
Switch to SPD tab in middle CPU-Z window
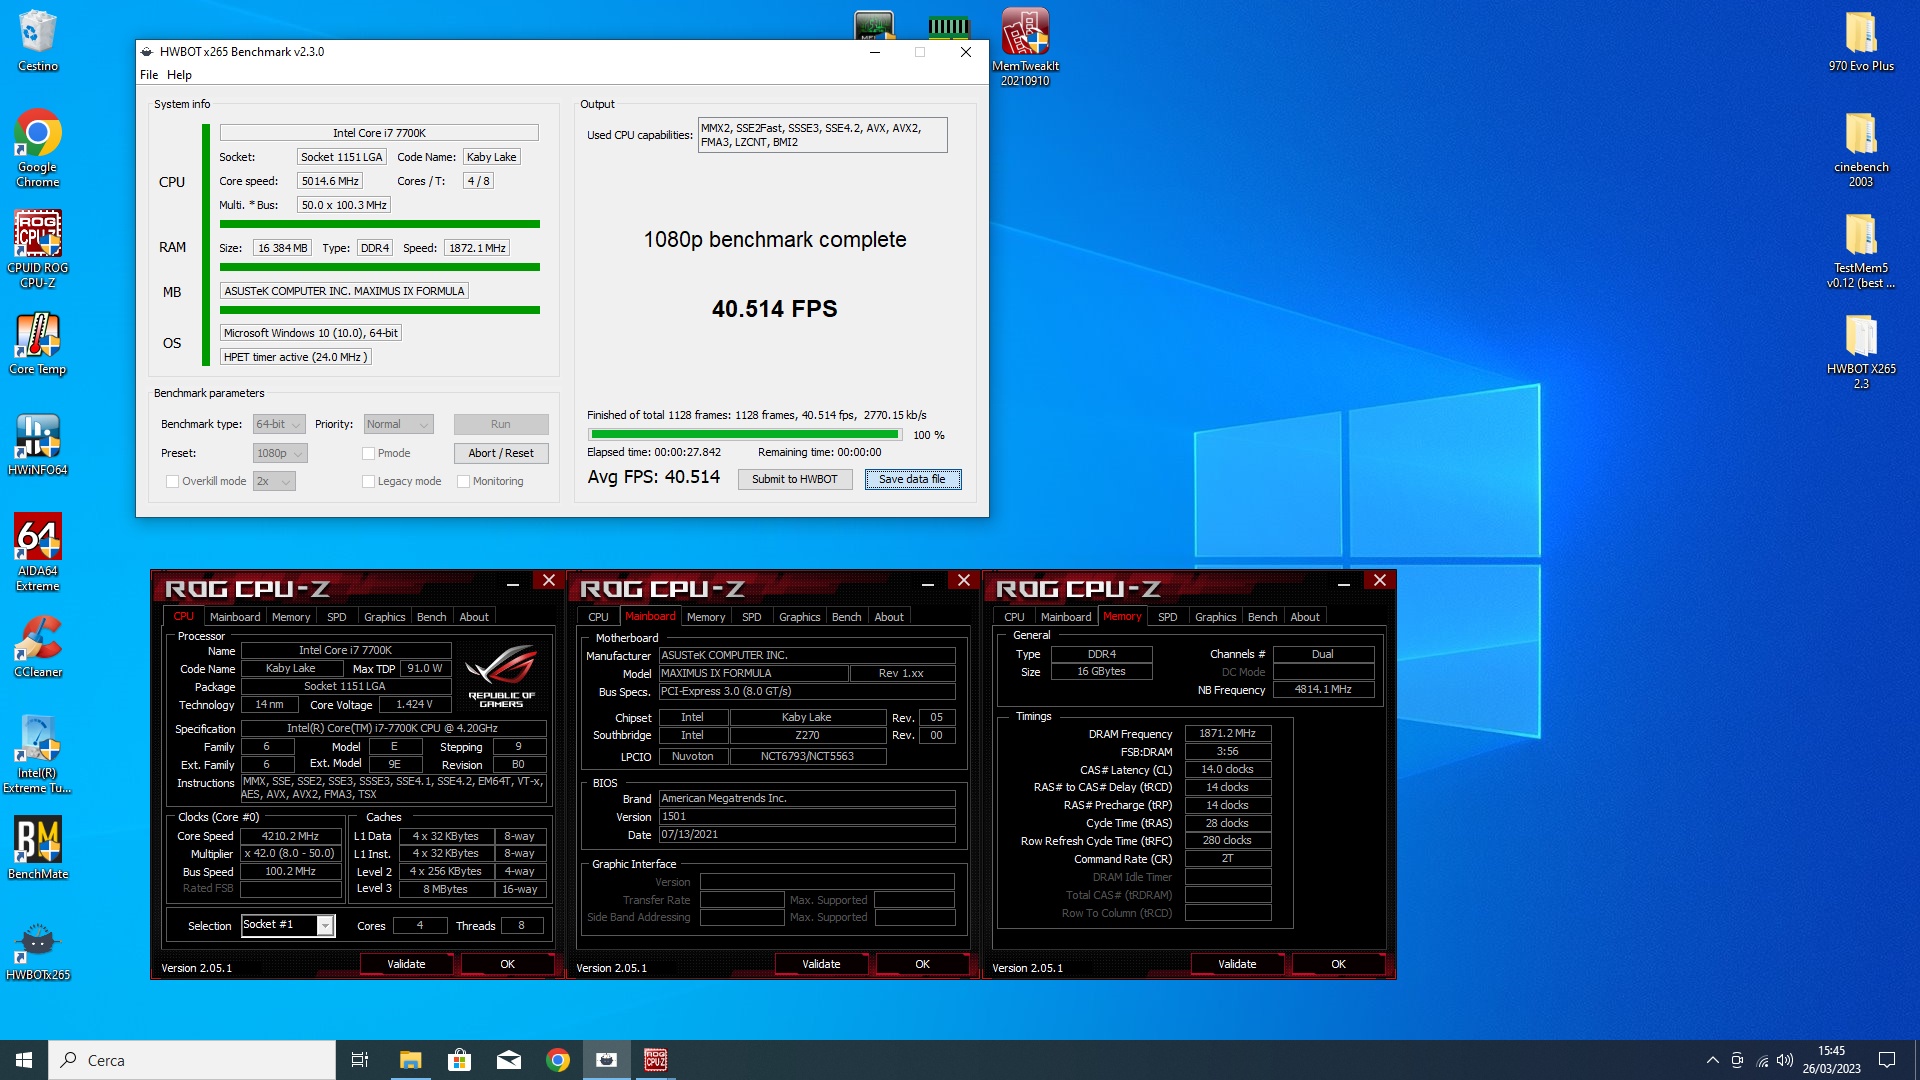[752, 617]
